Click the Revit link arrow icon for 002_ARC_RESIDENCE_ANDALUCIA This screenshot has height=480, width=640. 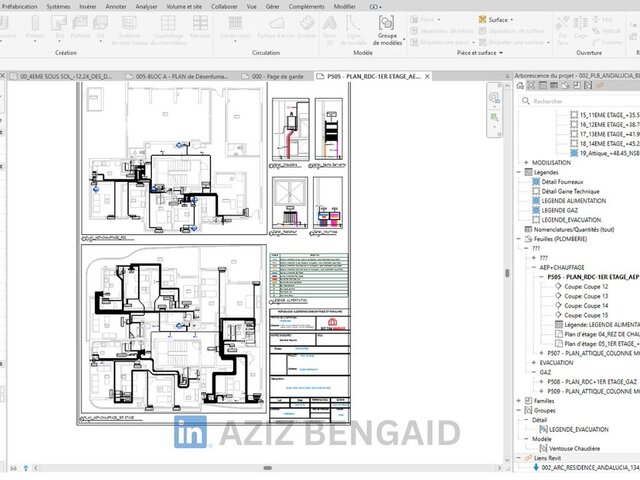[535, 467]
